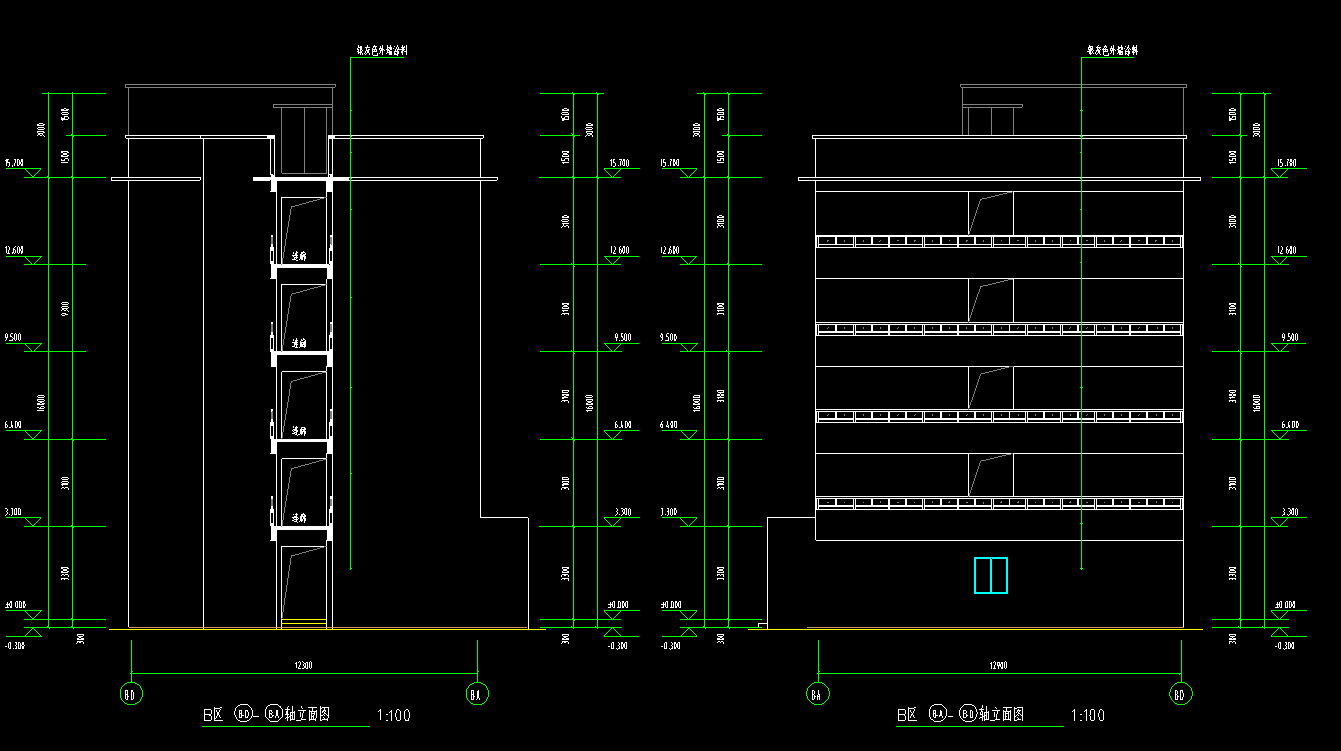Click the 1:100 scale label of left drawing

click(x=392, y=716)
